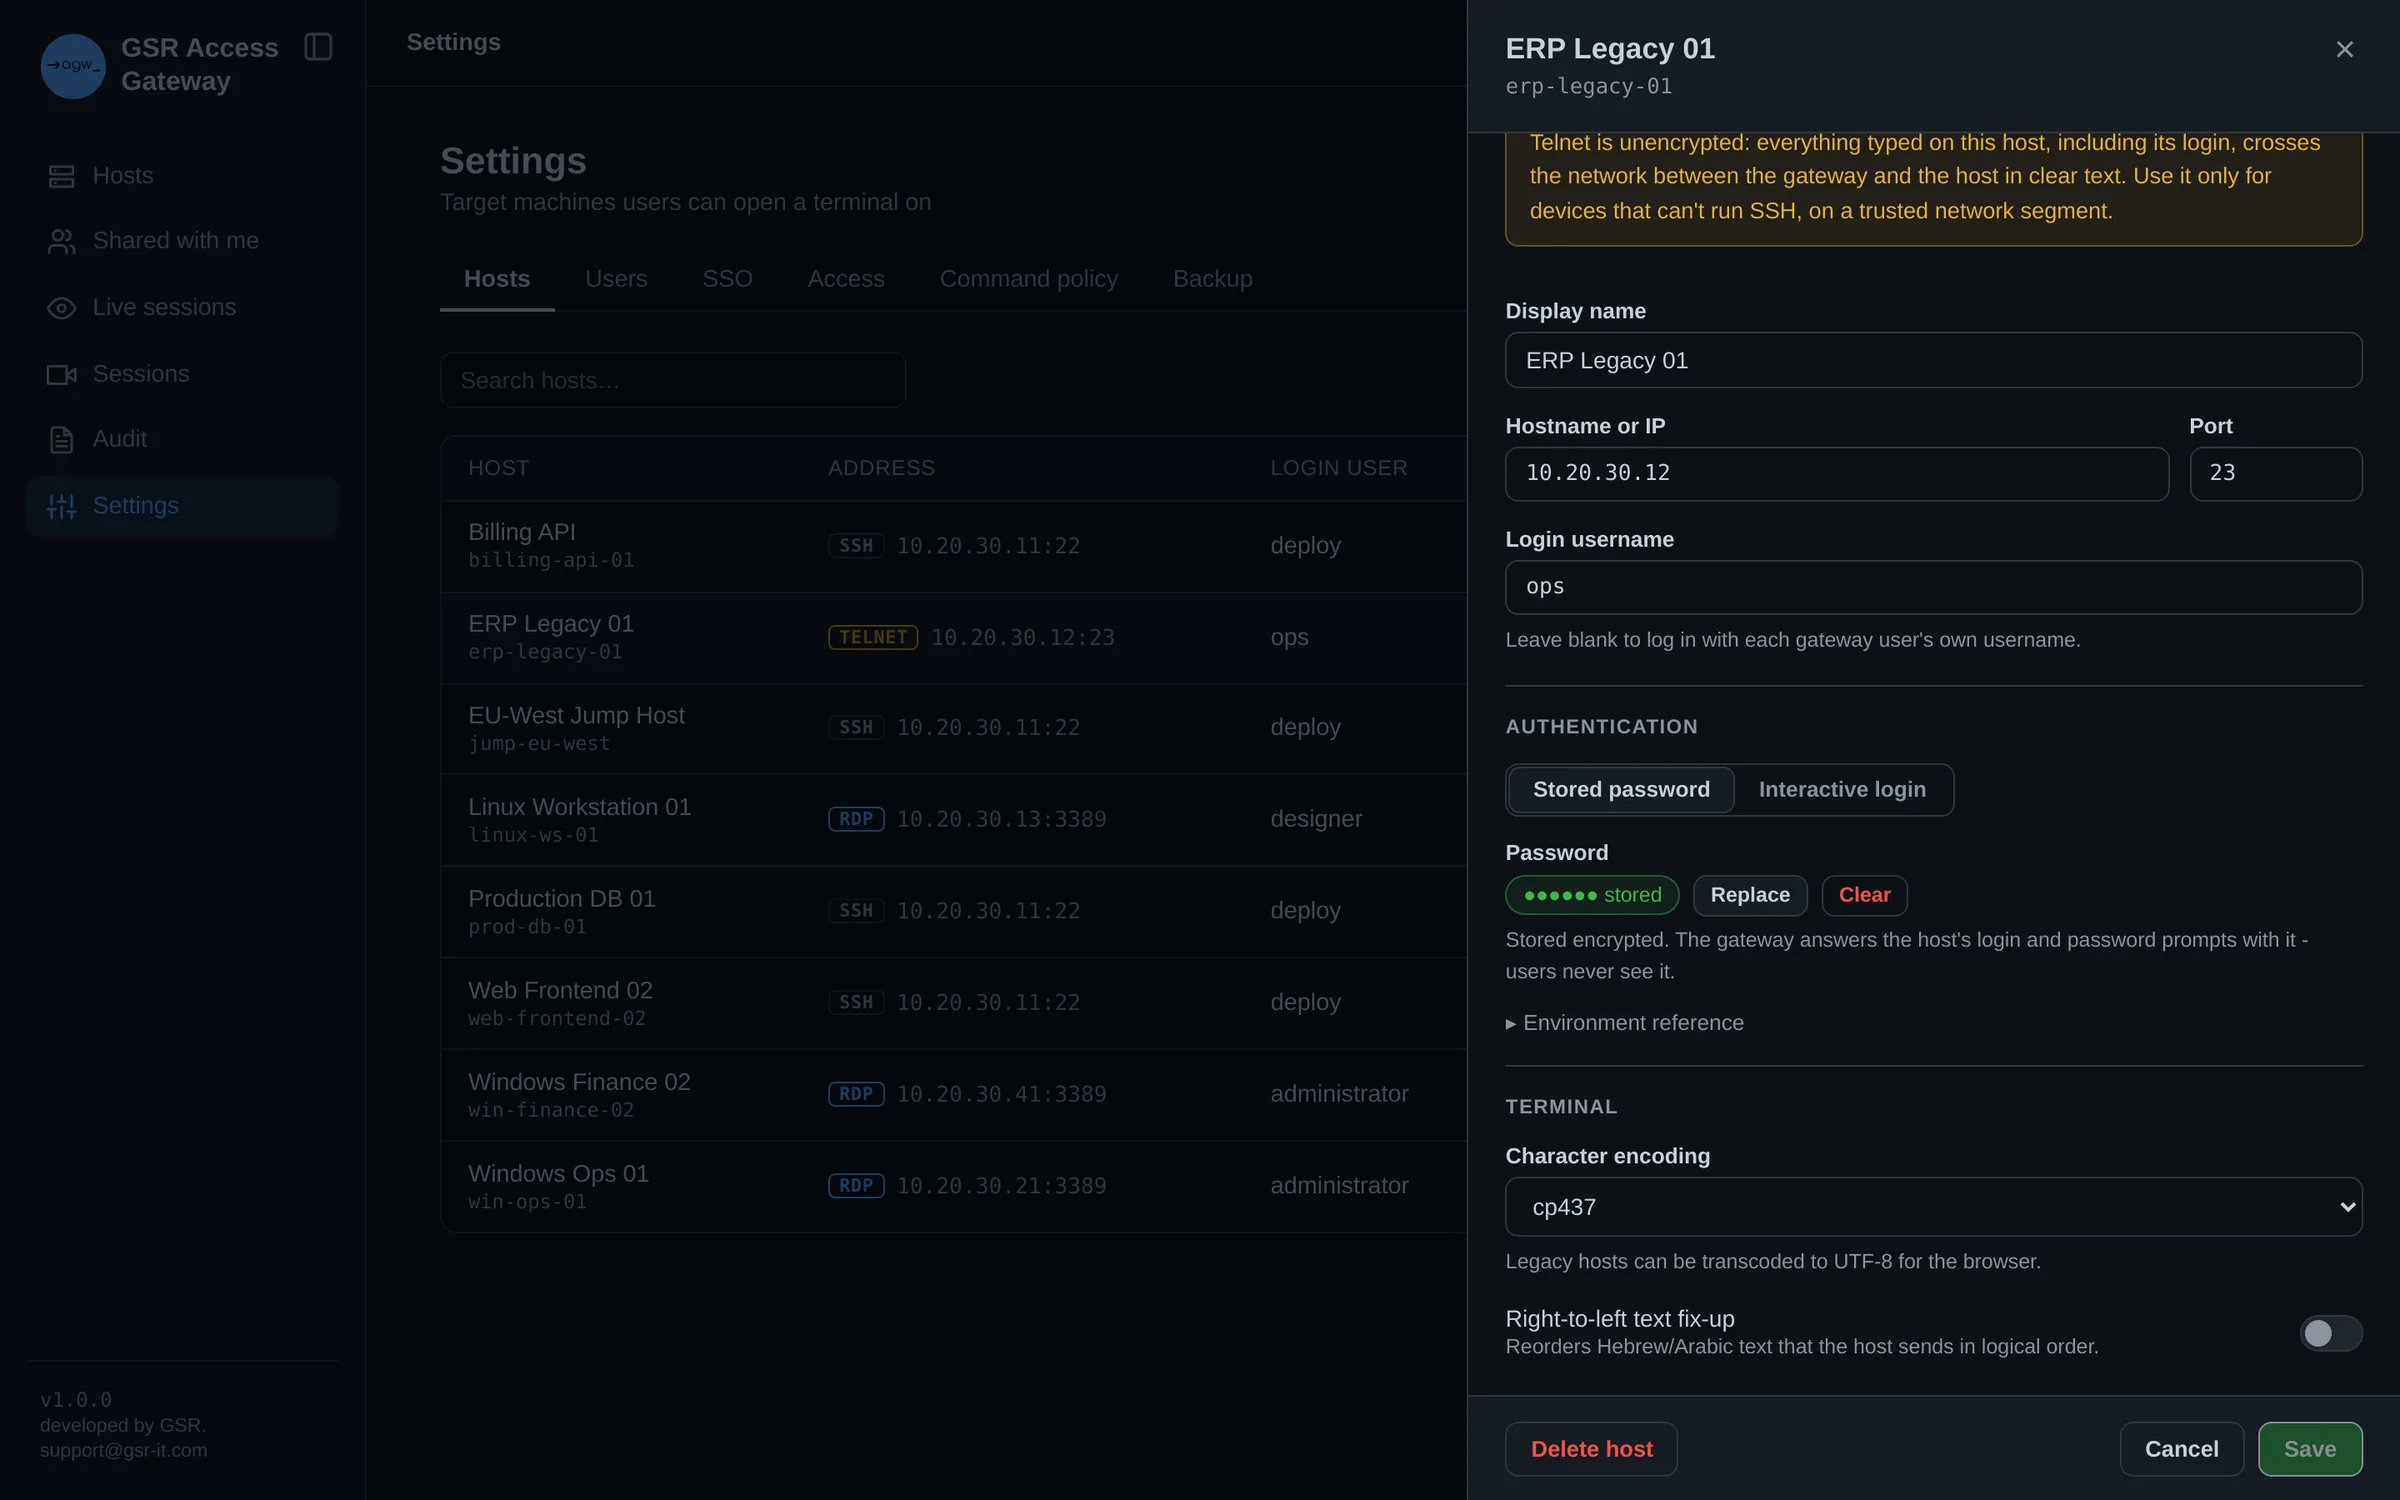Click the TELNET badge on ERP Legacy 01
This screenshot has width=2400, height=1500.
(x=873, y=637)
